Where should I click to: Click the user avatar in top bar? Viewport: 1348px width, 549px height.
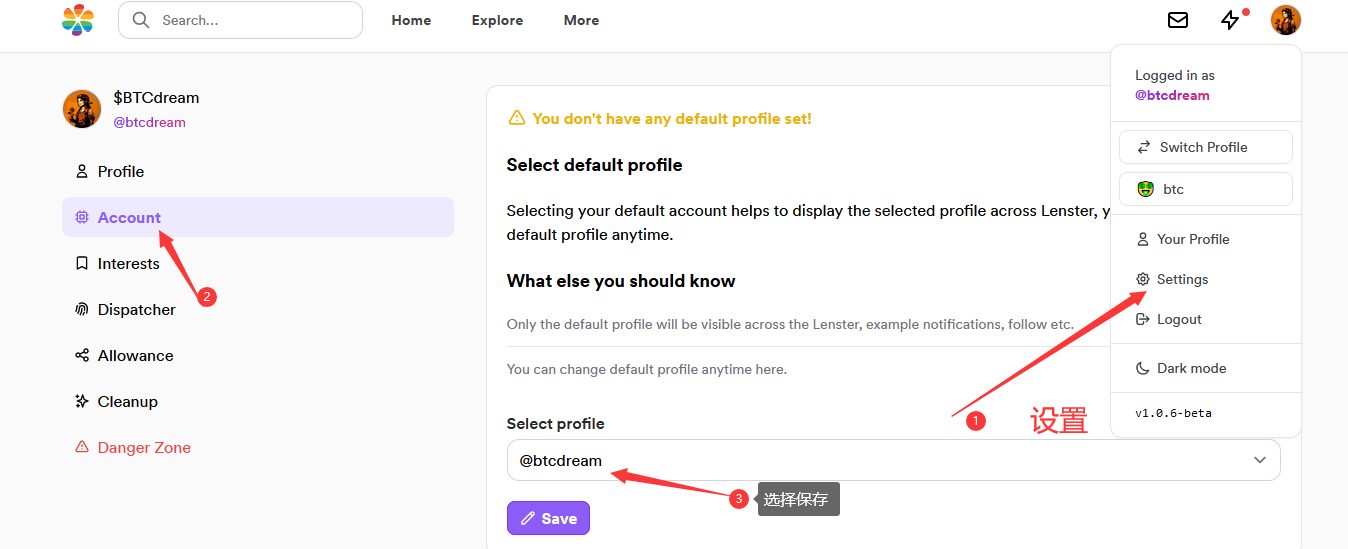point(1285,20)
